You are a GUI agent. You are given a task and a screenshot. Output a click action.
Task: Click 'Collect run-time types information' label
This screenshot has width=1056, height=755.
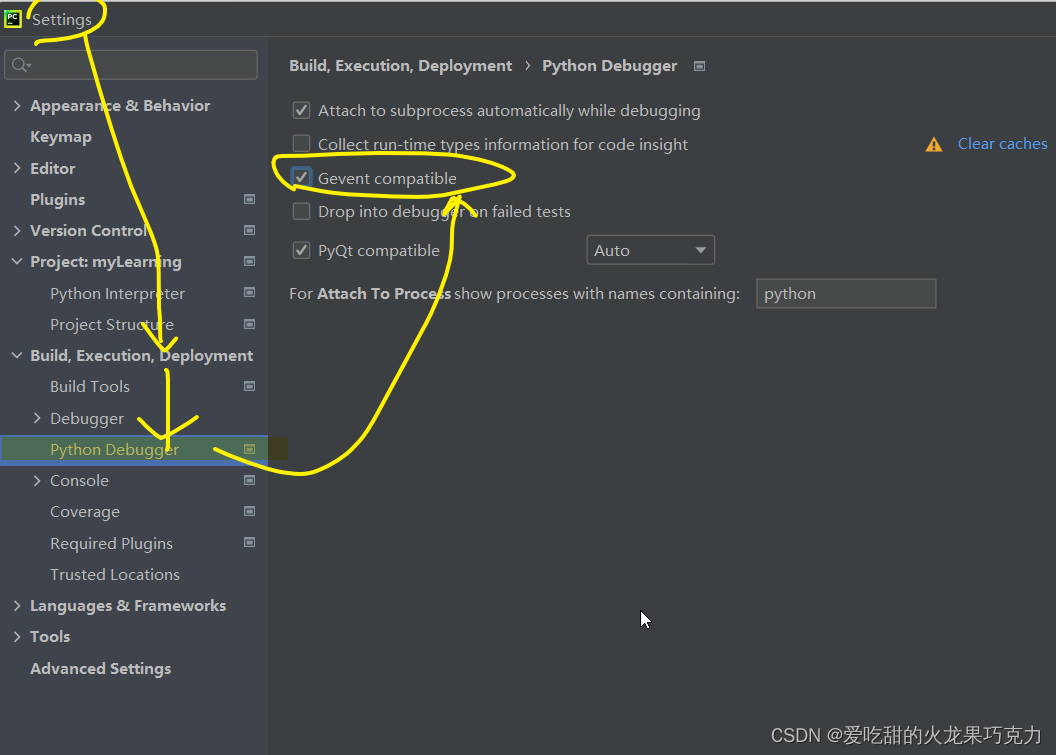point(503,145)
